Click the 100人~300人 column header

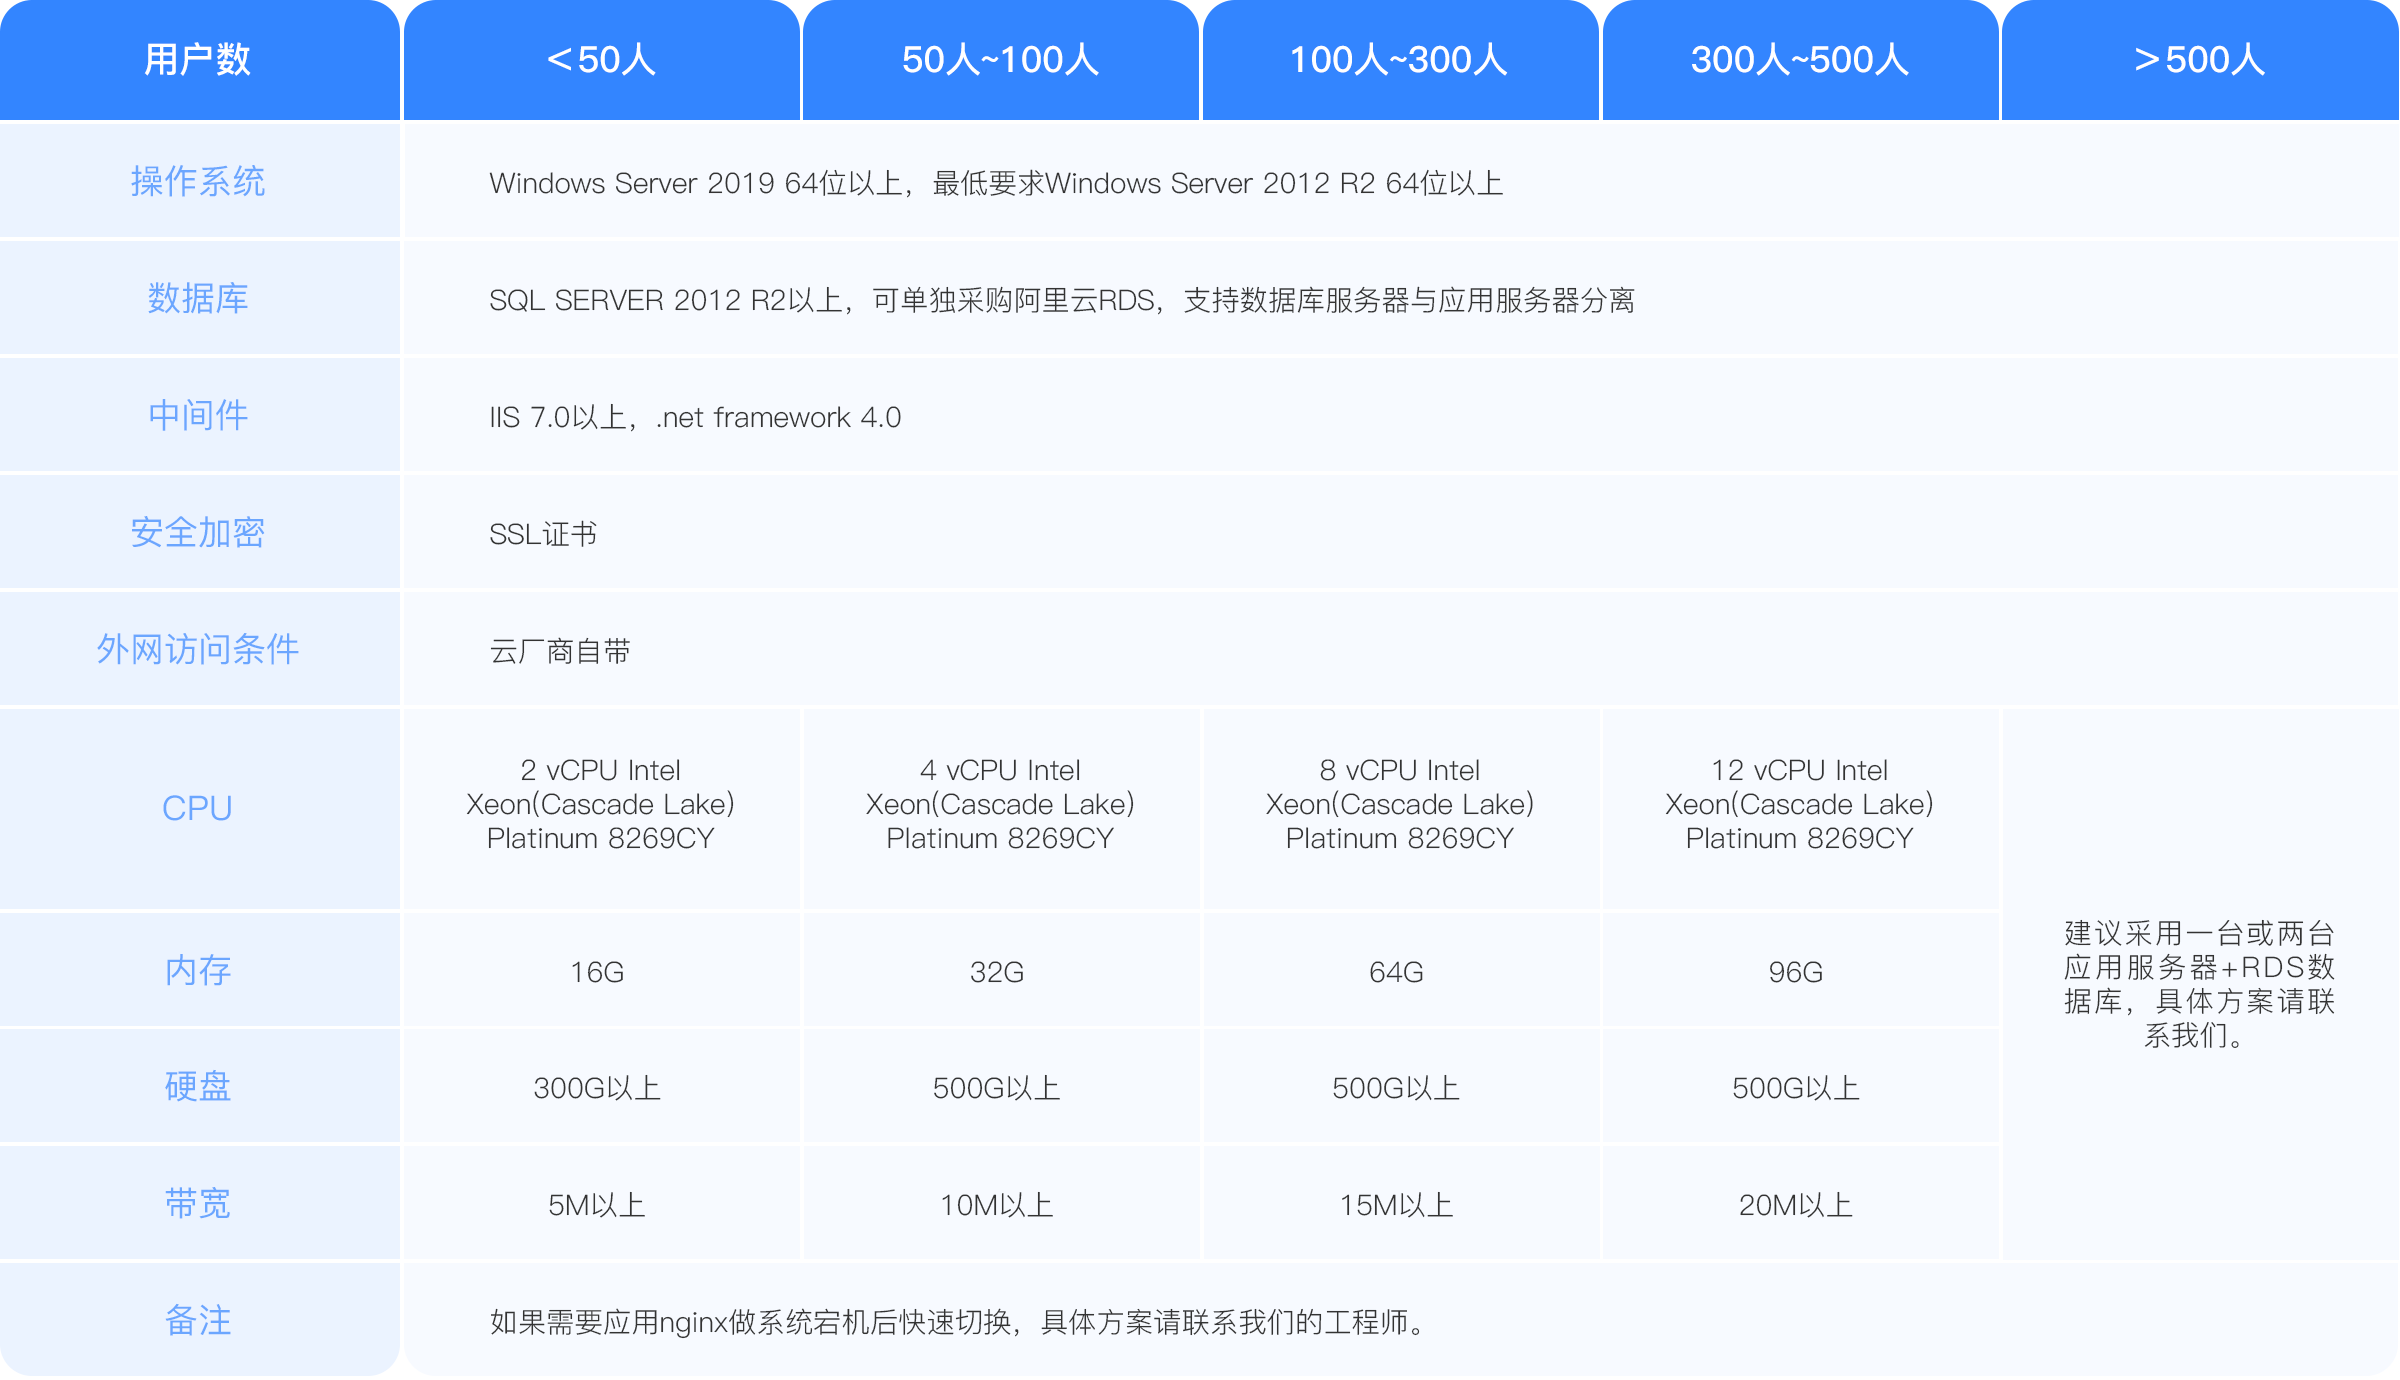click(x=1399, y=60)
